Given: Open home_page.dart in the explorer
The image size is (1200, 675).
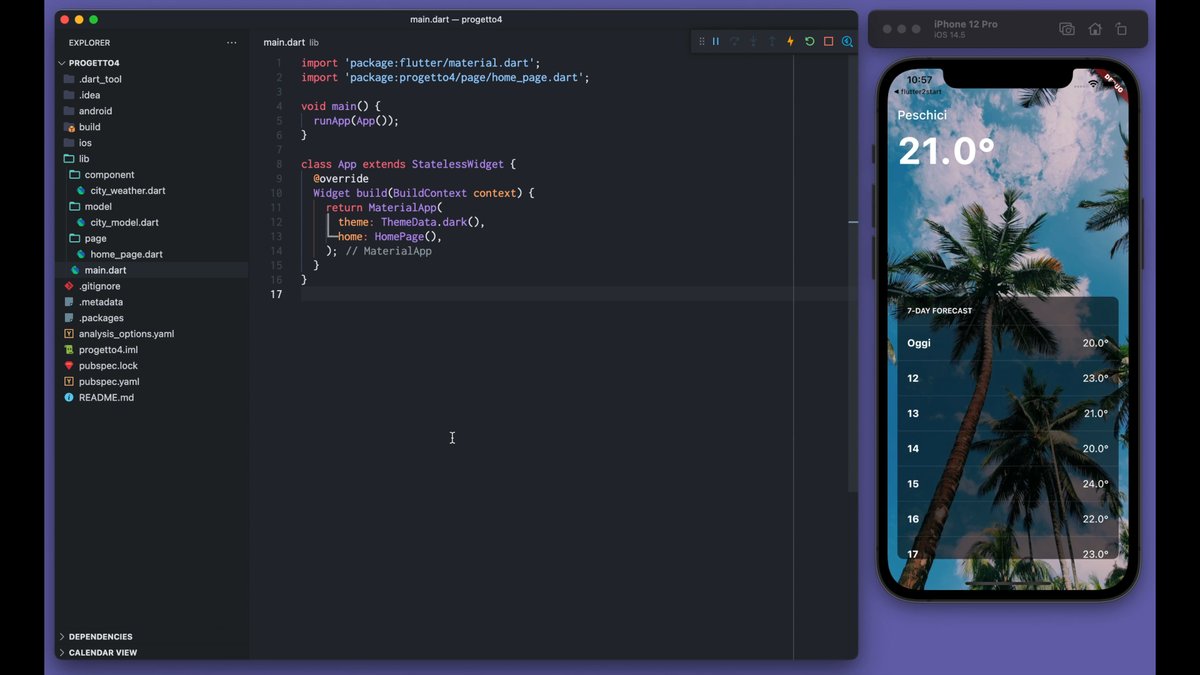Looking at the screenshot, I should coord(126,255).
